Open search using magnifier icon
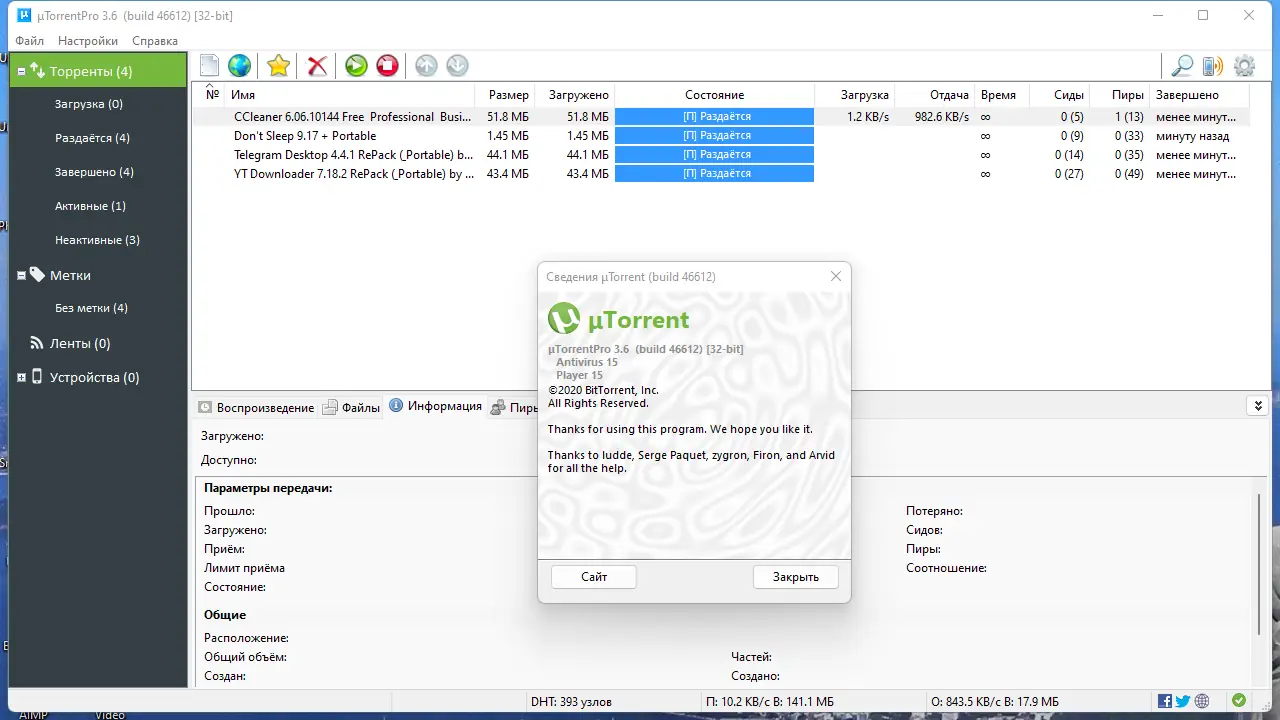Image resolution: width=1280 pixels, height=720 pixels. click(1182, 65)
